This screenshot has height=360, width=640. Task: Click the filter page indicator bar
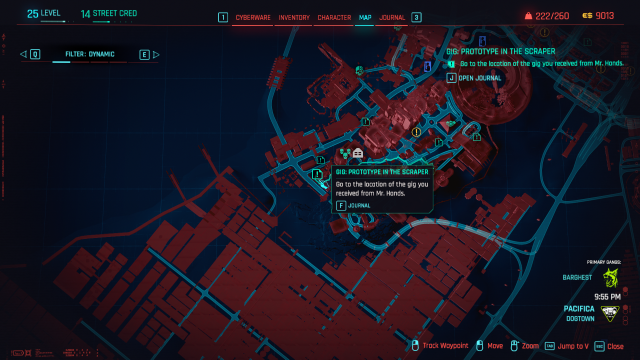click(x=89, y=62)
